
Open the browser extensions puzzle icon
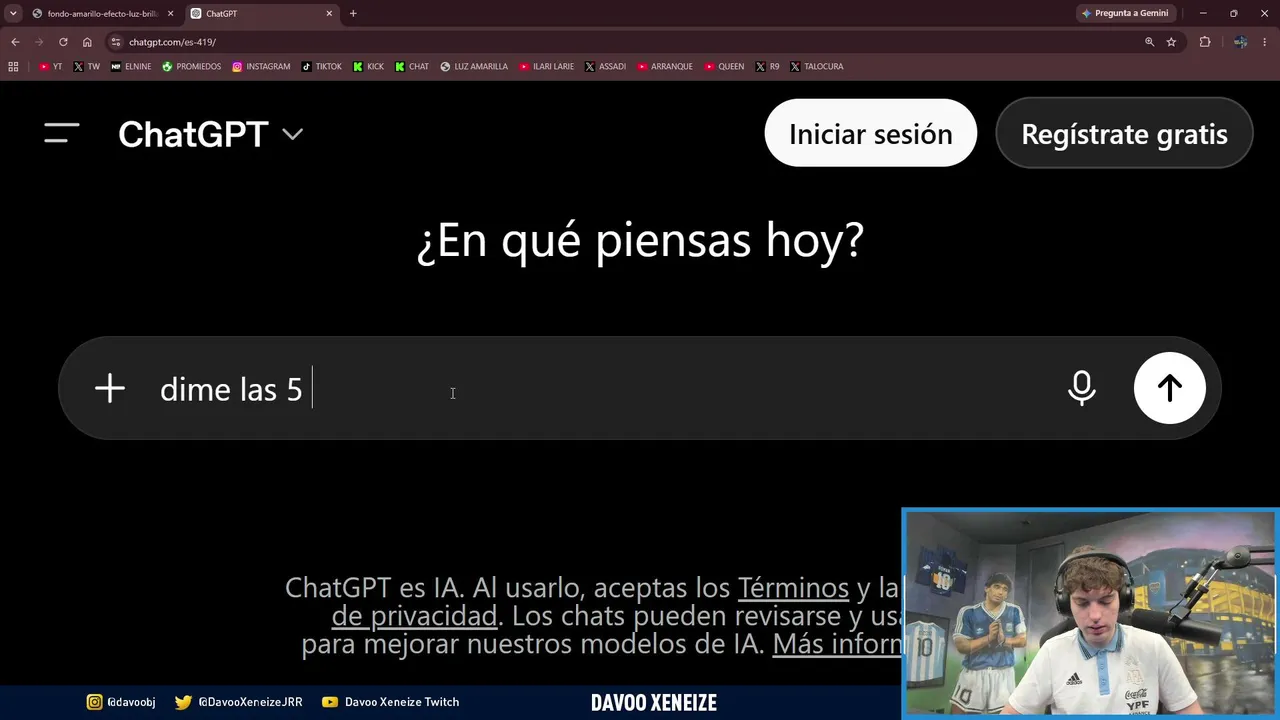coord(1205,42)
